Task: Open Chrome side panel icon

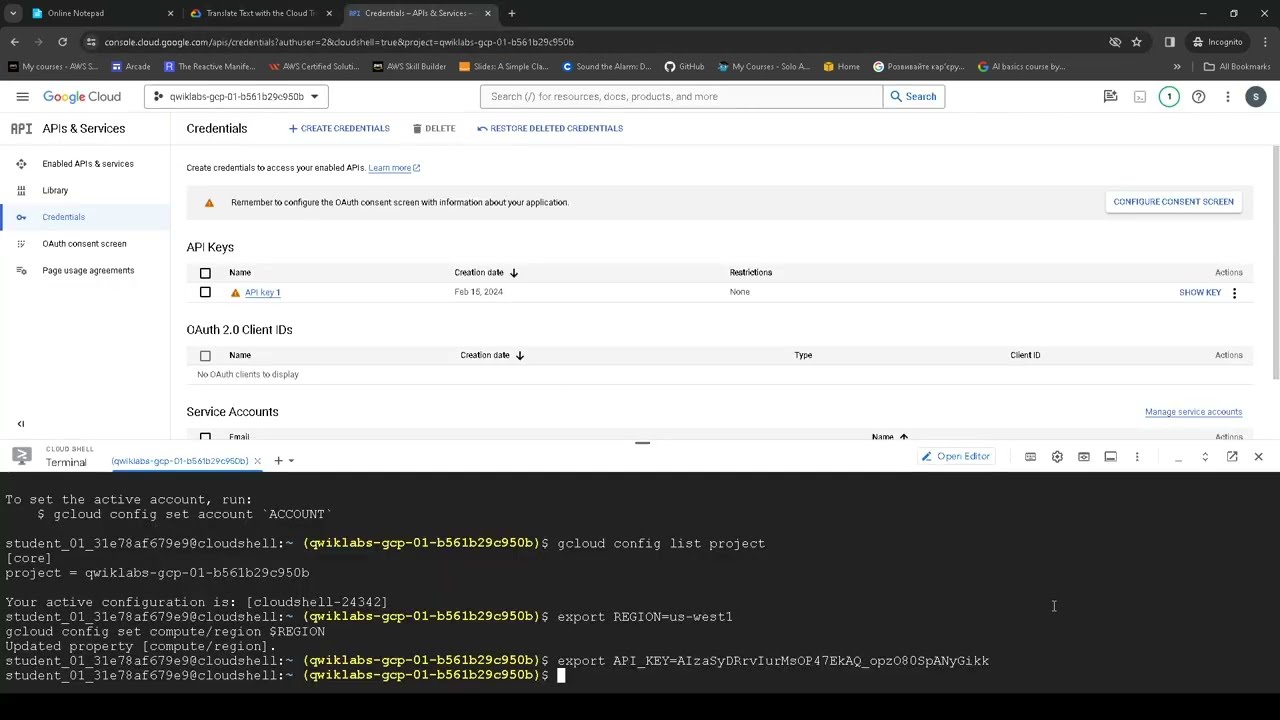Action: click(x=1169, y=42)
